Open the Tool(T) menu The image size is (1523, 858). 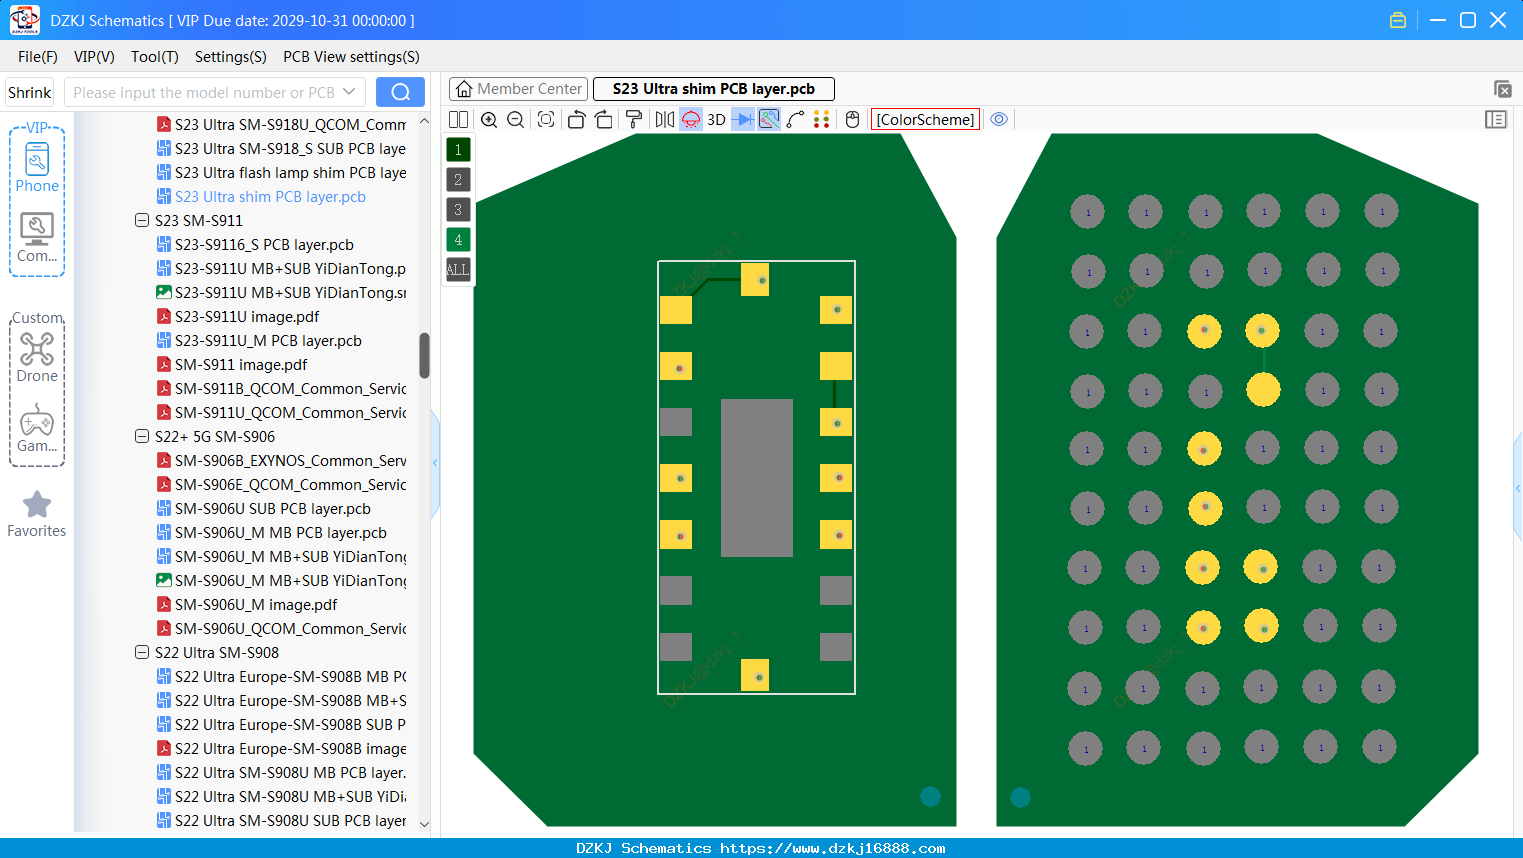pyautogui.click(x=154, y=57)
